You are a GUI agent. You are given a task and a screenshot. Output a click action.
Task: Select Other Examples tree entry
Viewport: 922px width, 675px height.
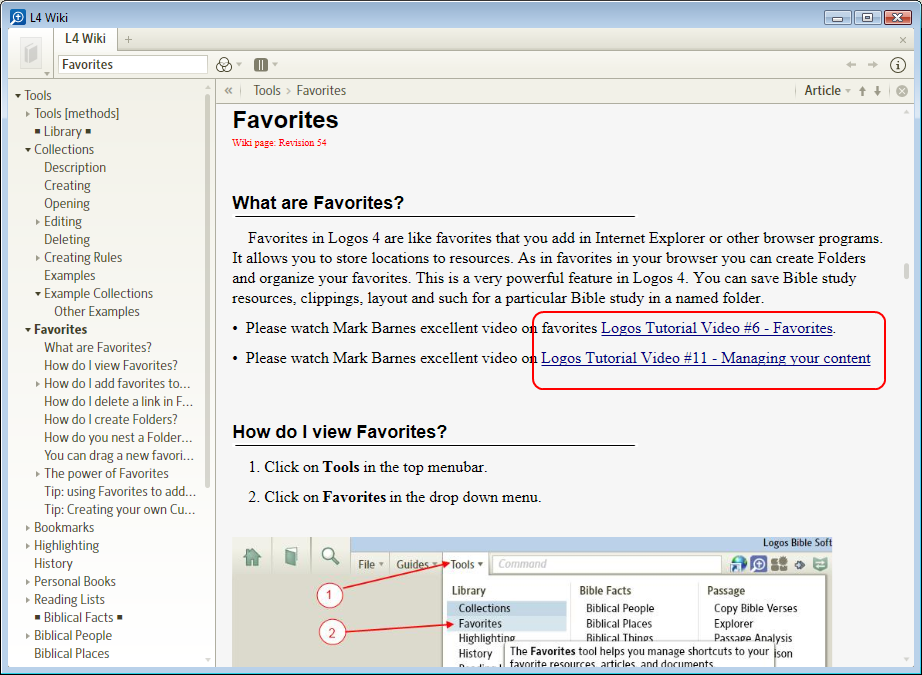(96, 312)
